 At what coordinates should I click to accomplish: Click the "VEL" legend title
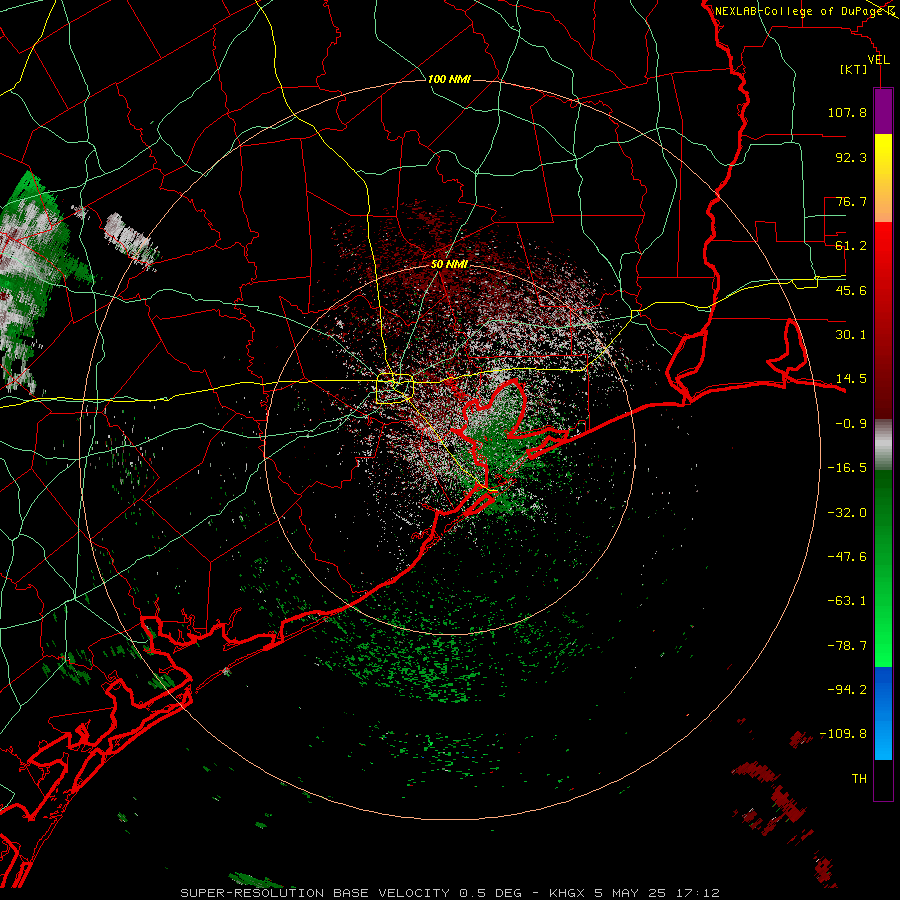(x=879, y=59)
